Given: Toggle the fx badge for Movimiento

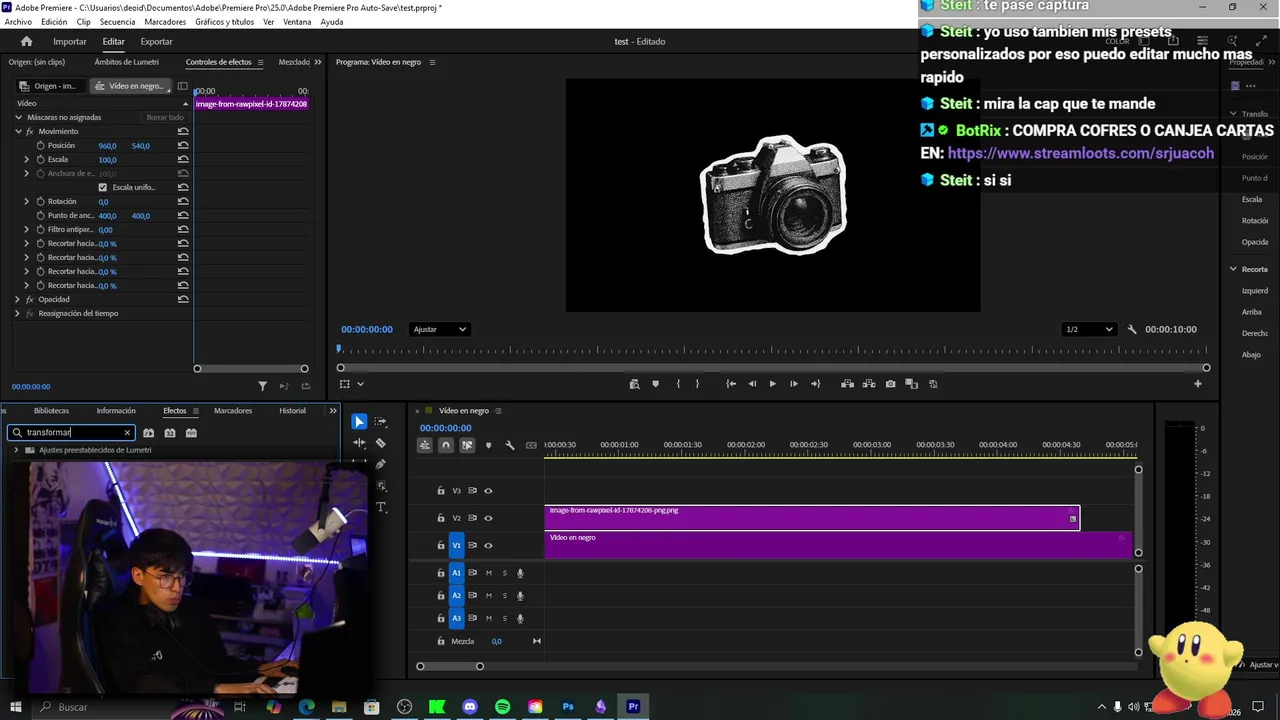Looking at the screenshot, I should pyautogui.click(x=30, y=131).
